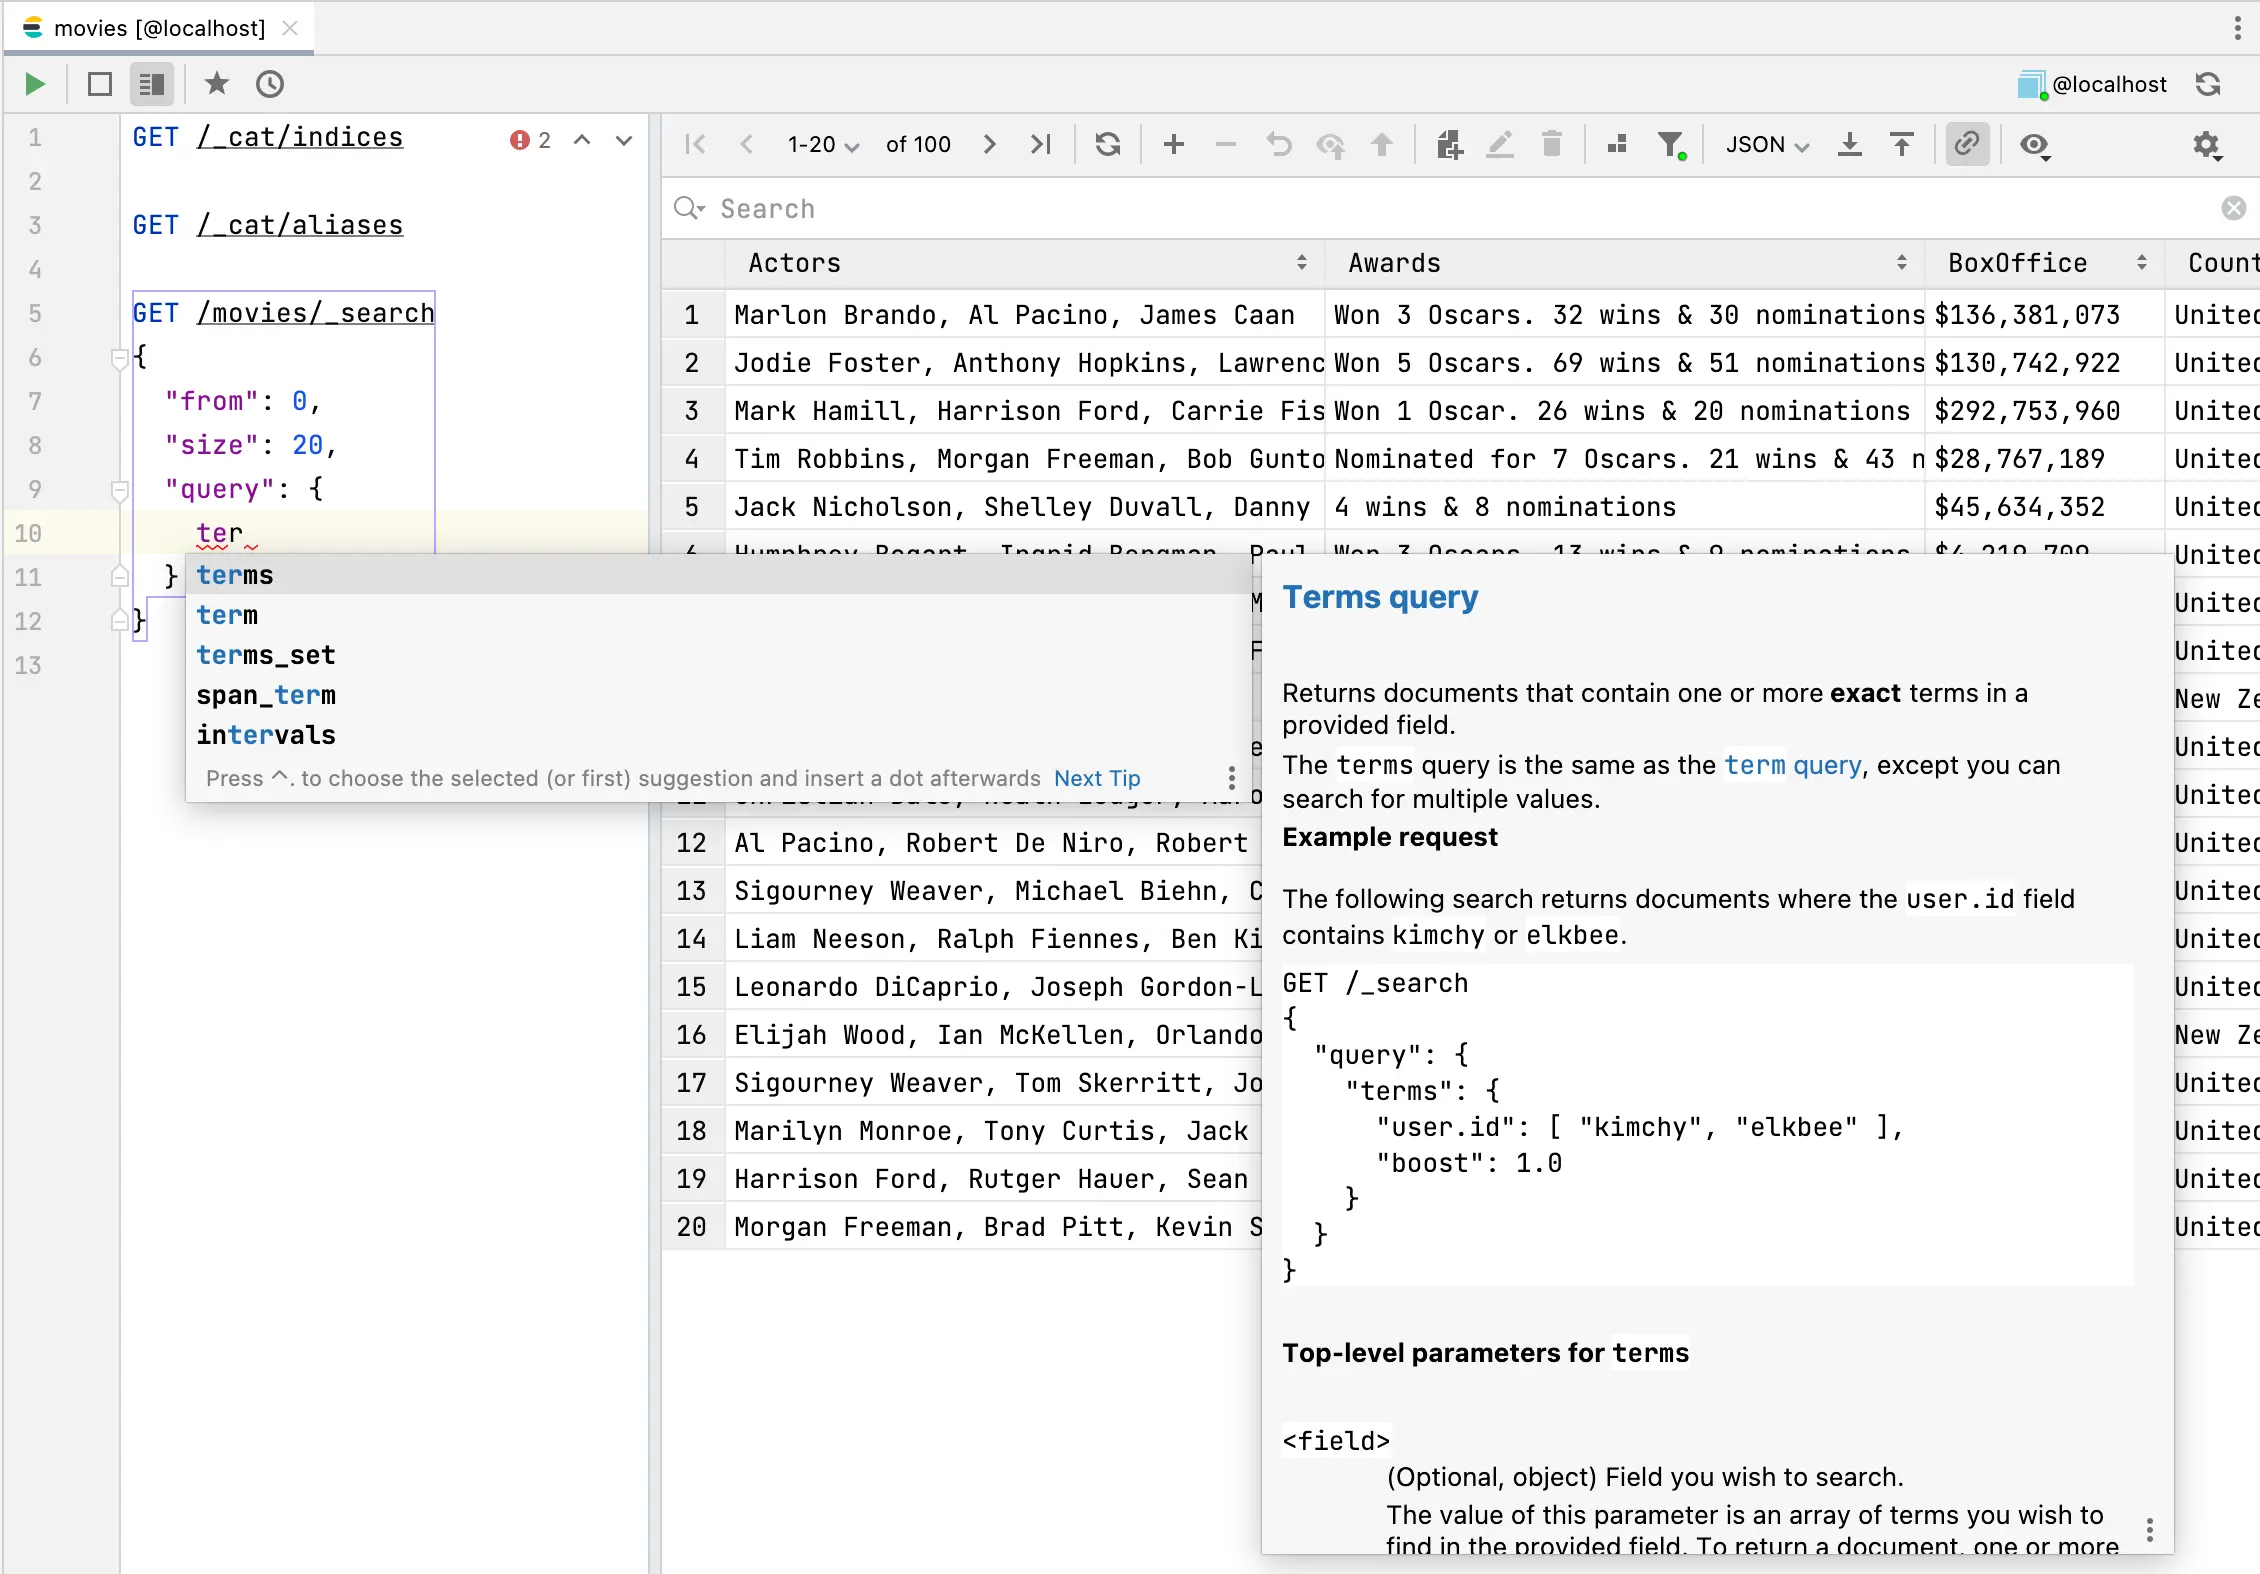This screenshot has height=1574, width=2260.
Task: Open the table settings gear icon
Action: coord(2205,145)
